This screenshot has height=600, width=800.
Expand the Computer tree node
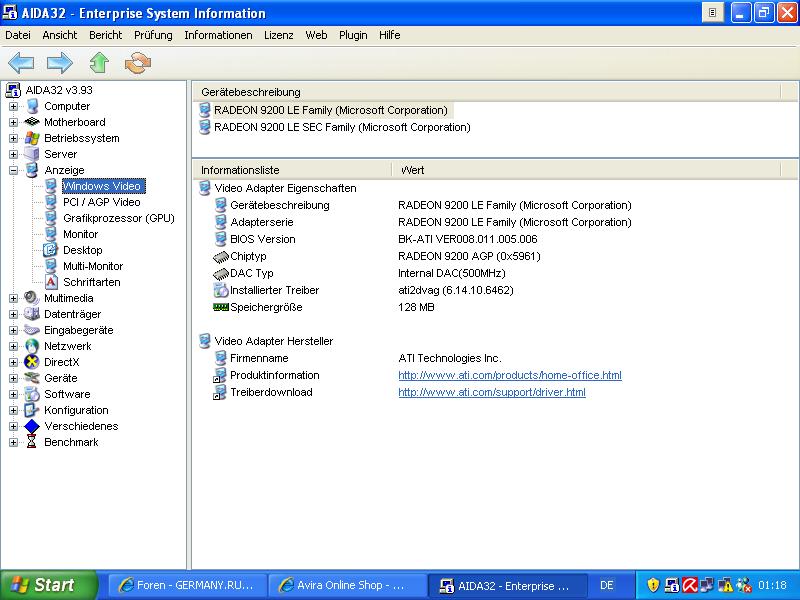point(14,106)
